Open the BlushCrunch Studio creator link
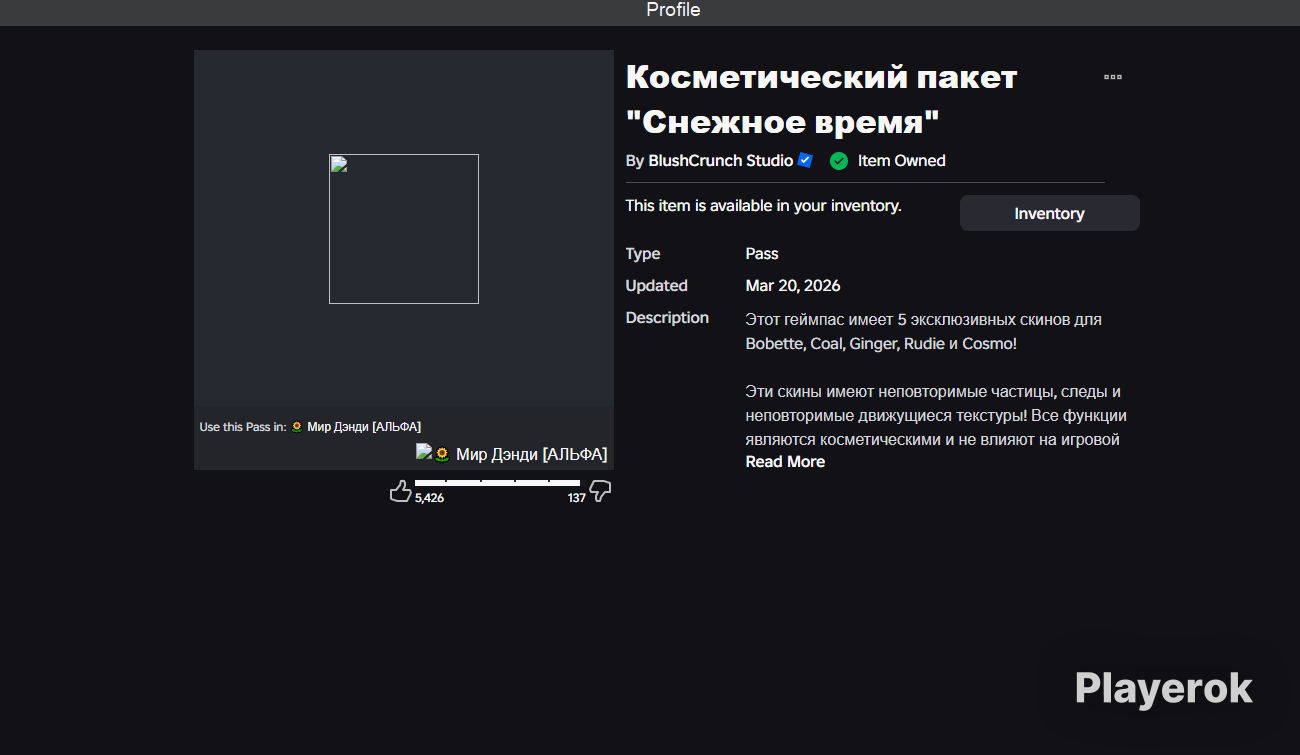 tap(721, 160)
